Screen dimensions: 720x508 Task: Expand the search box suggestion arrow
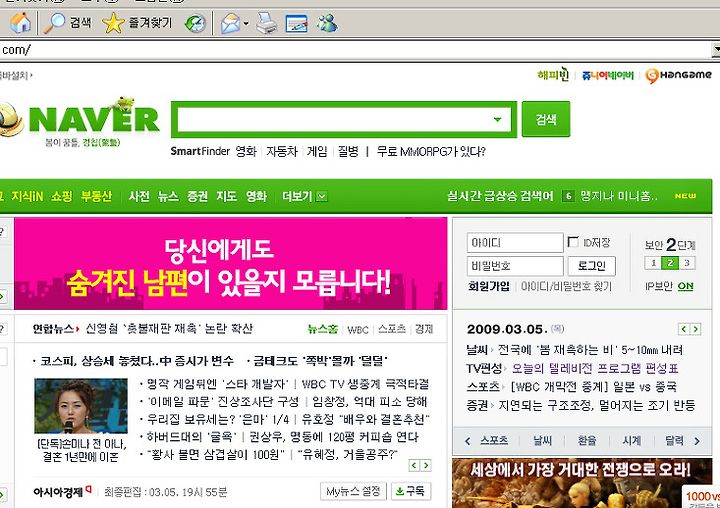(497, 119)
